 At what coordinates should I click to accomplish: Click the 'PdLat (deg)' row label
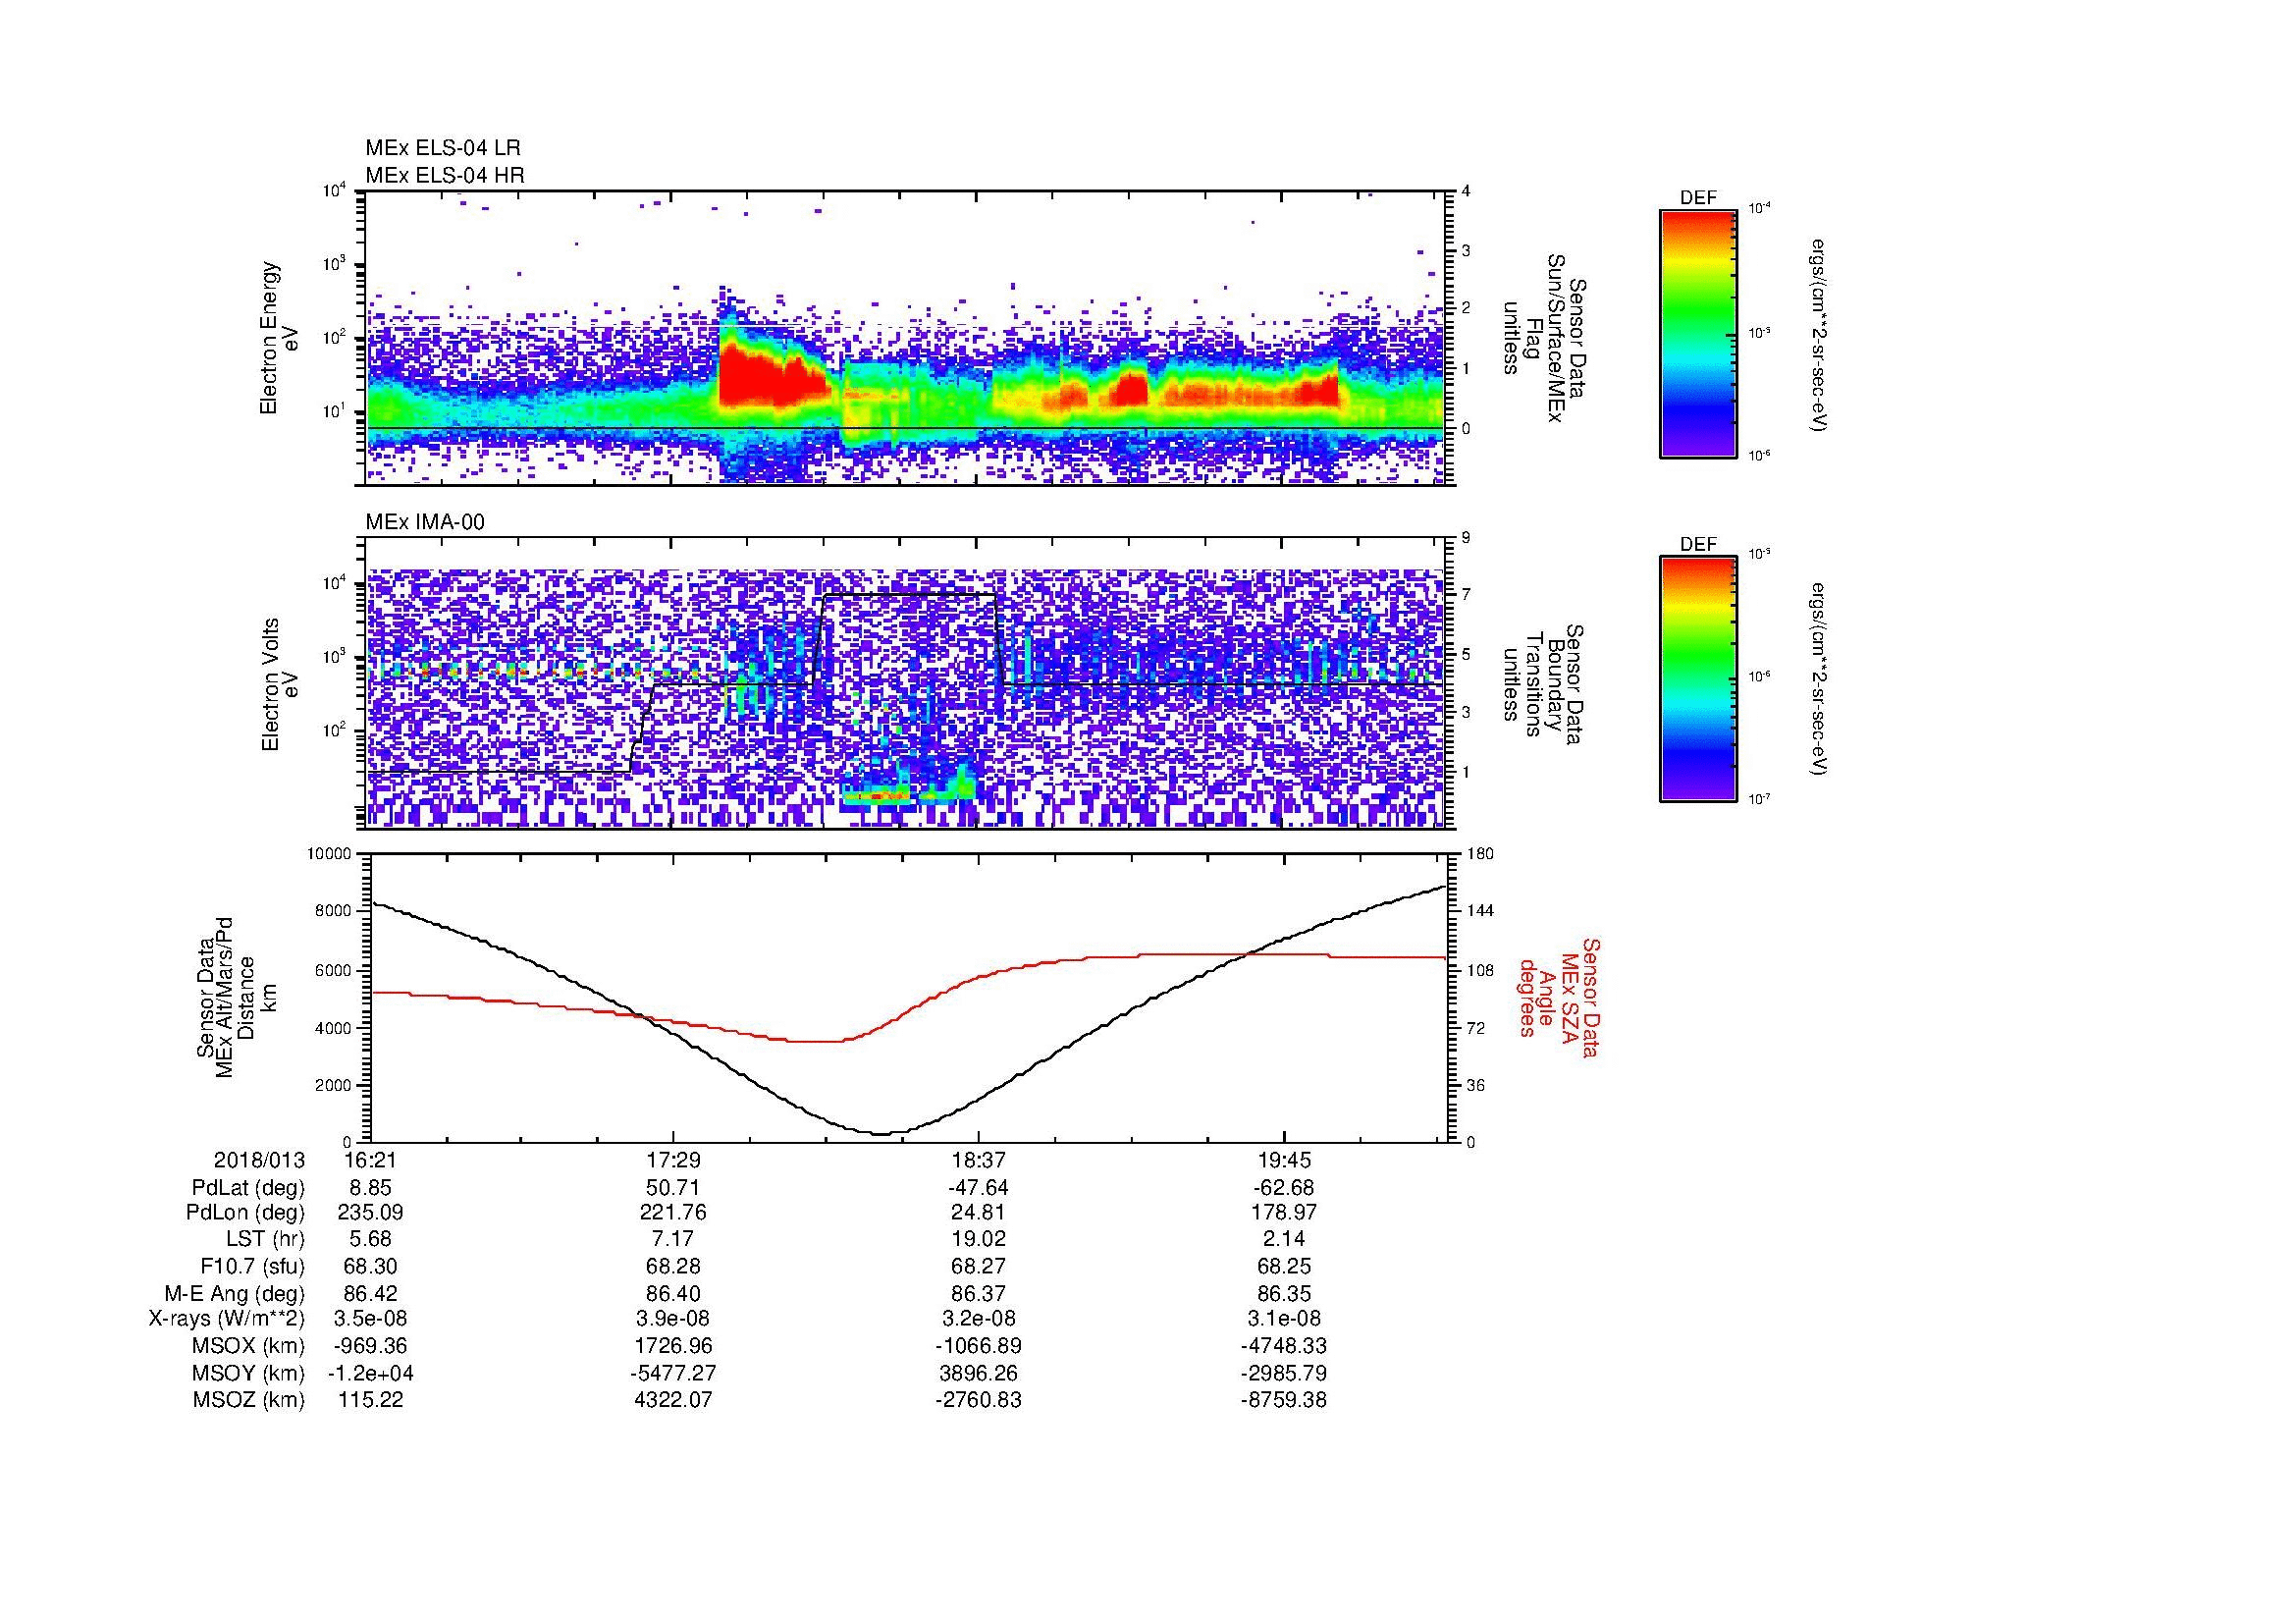pos(248,1188)
